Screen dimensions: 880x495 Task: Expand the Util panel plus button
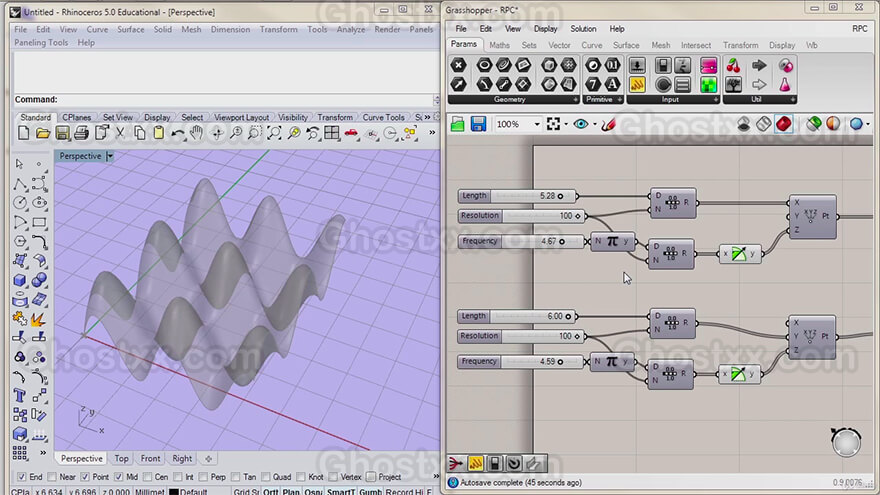click(x=792, y=99)
